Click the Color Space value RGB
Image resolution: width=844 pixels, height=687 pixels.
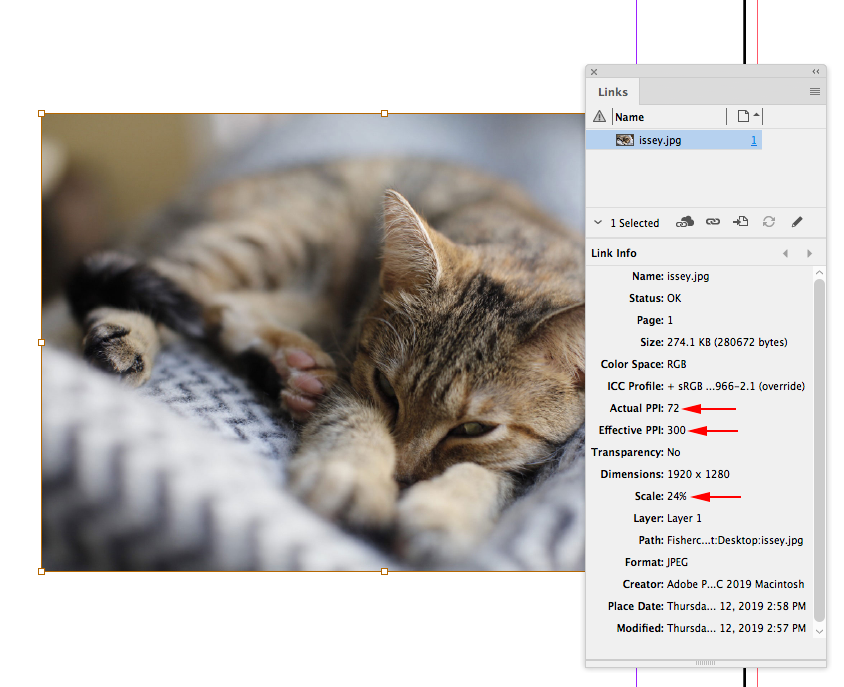pyautogui.click(x=677, y=364)
